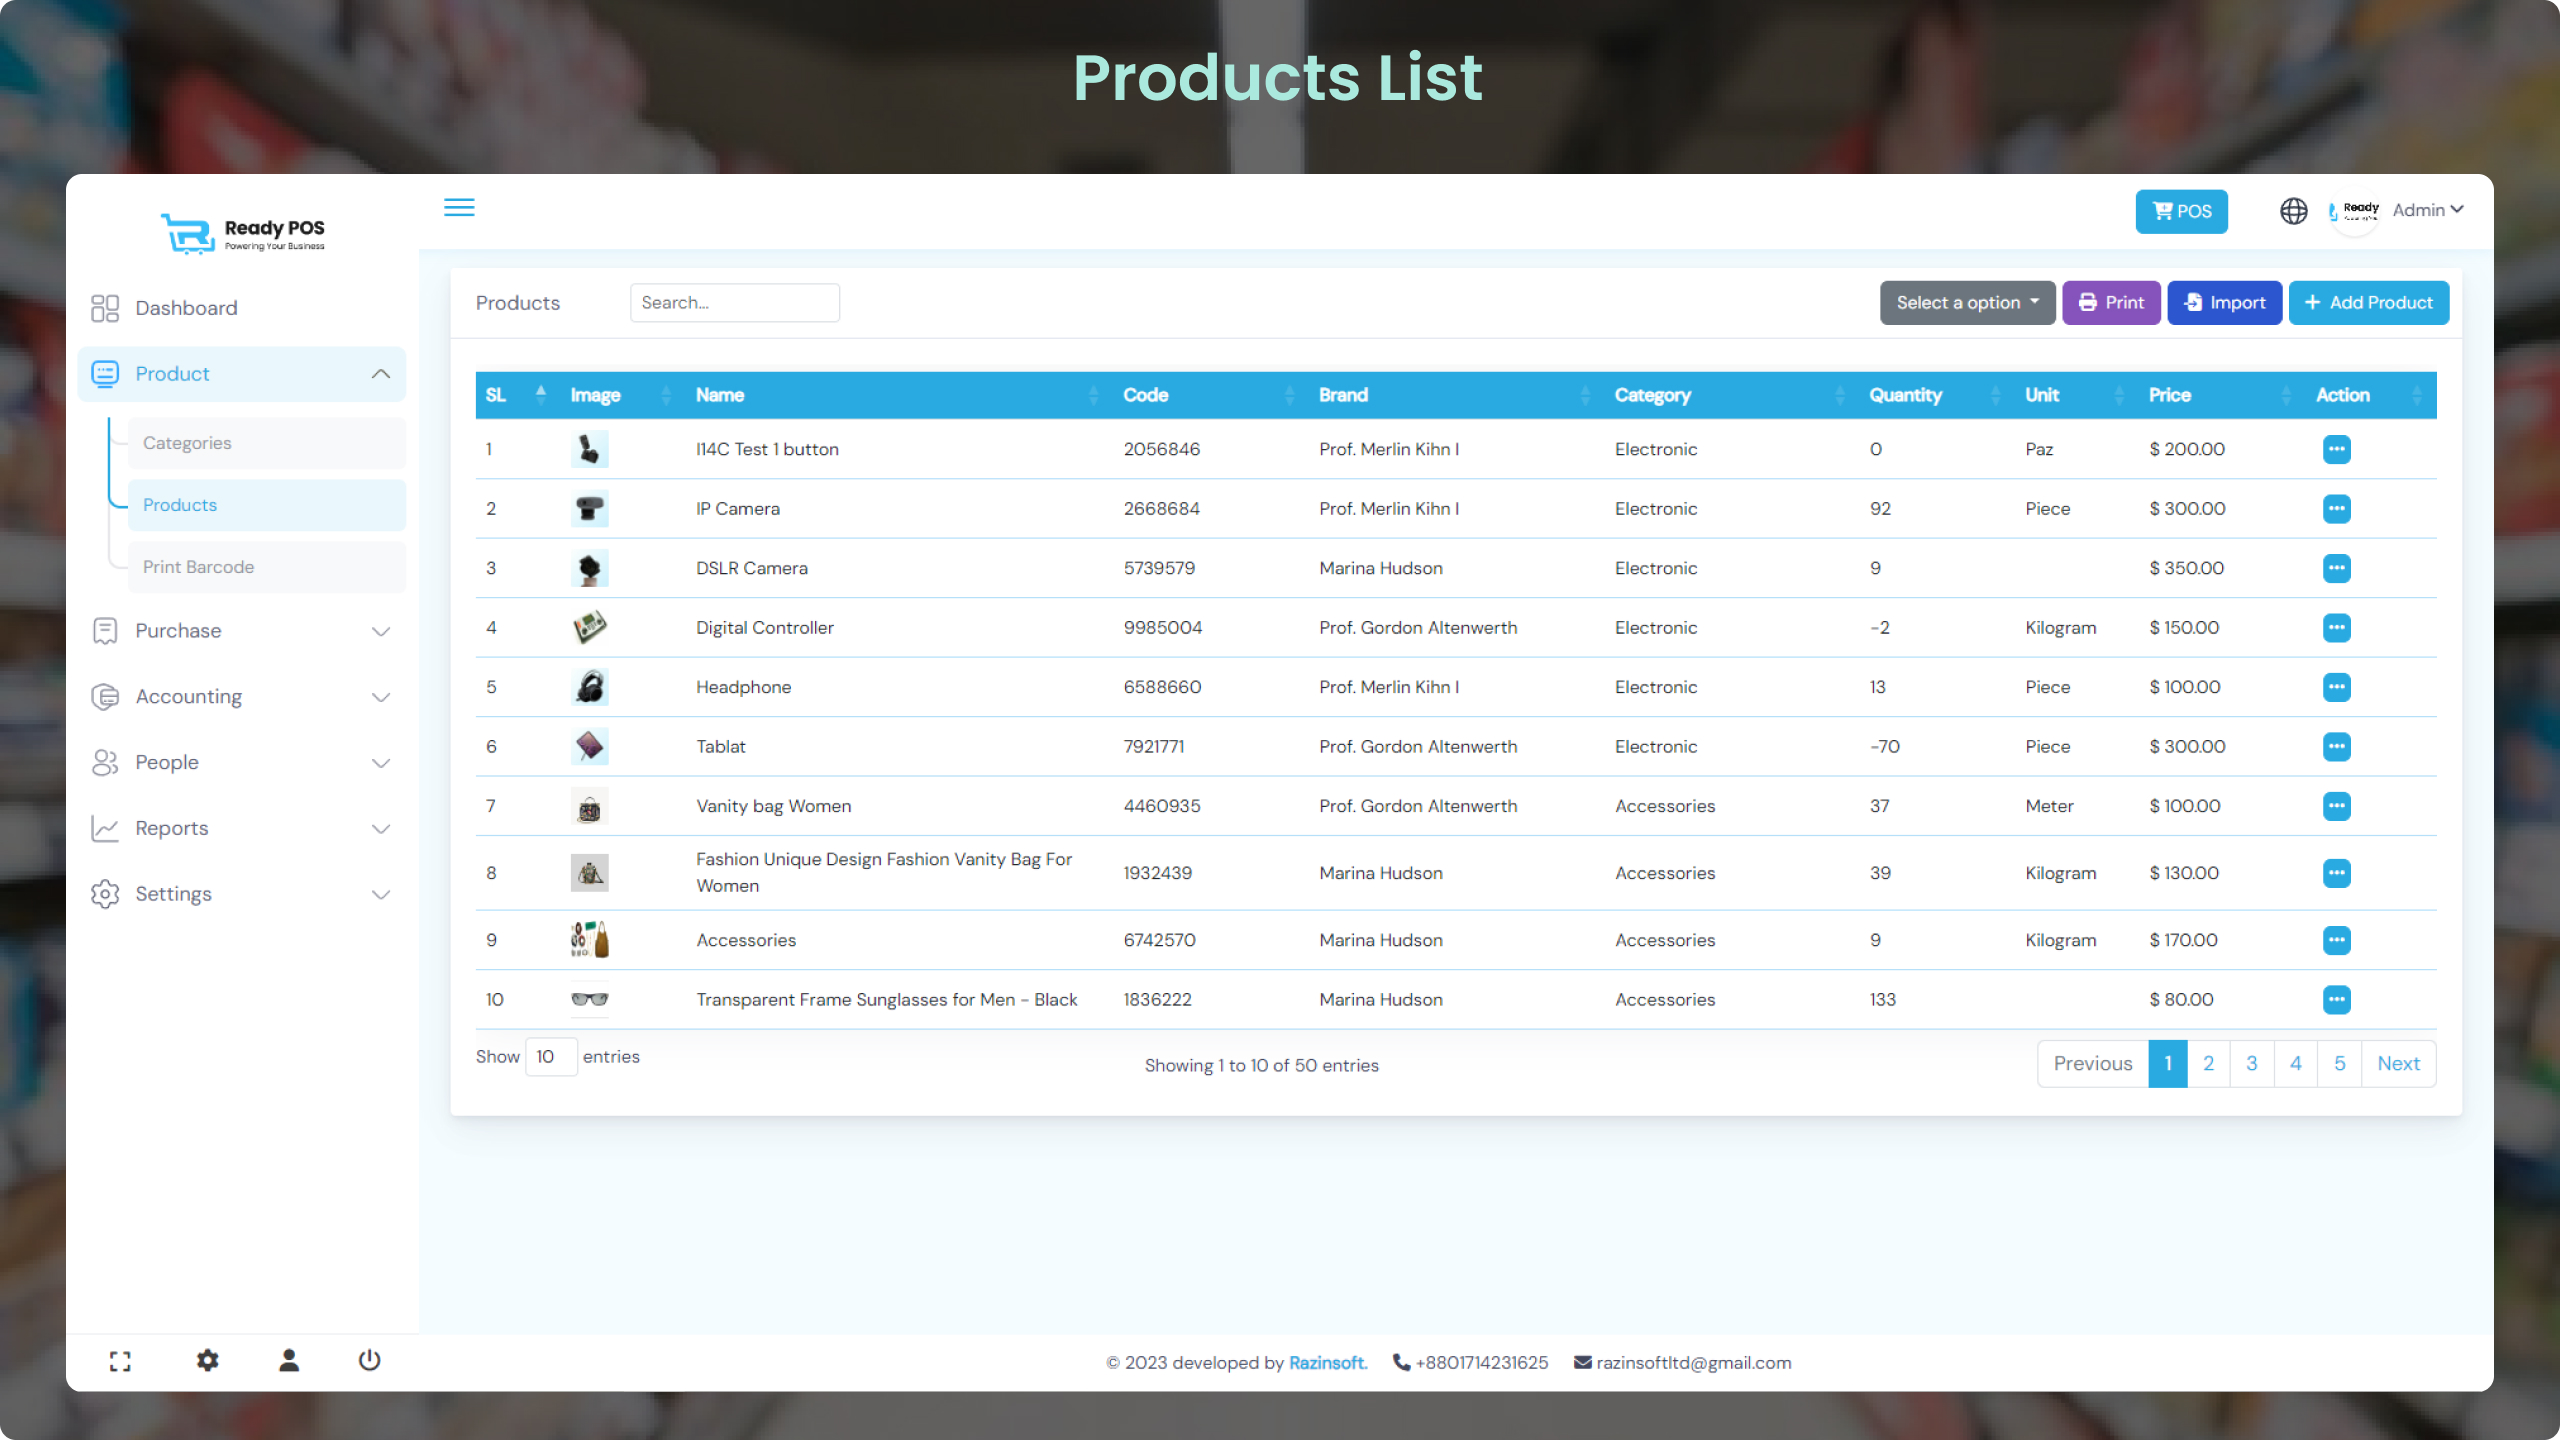
Task: Toggle the SL column sort order
Action: pyautogui.click(x=542, y=394)
